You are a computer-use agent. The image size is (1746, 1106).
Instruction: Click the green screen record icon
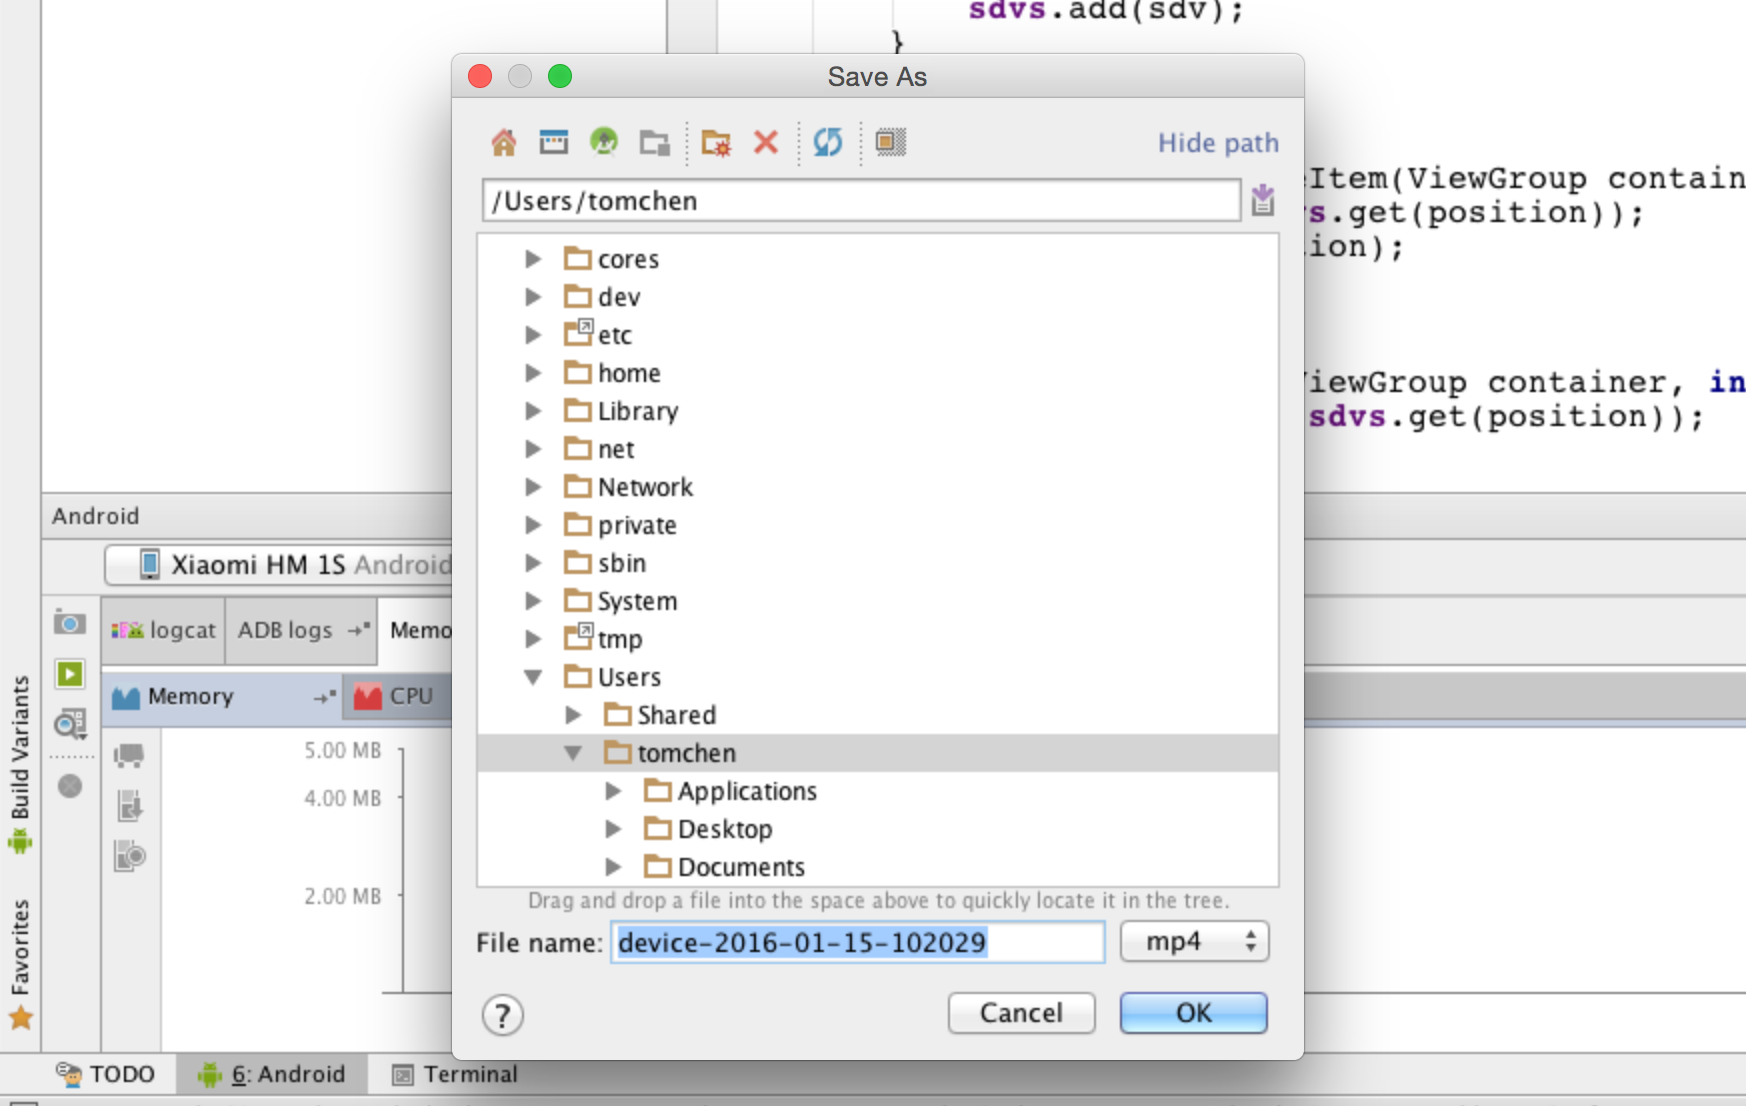(x=69, y=674)
